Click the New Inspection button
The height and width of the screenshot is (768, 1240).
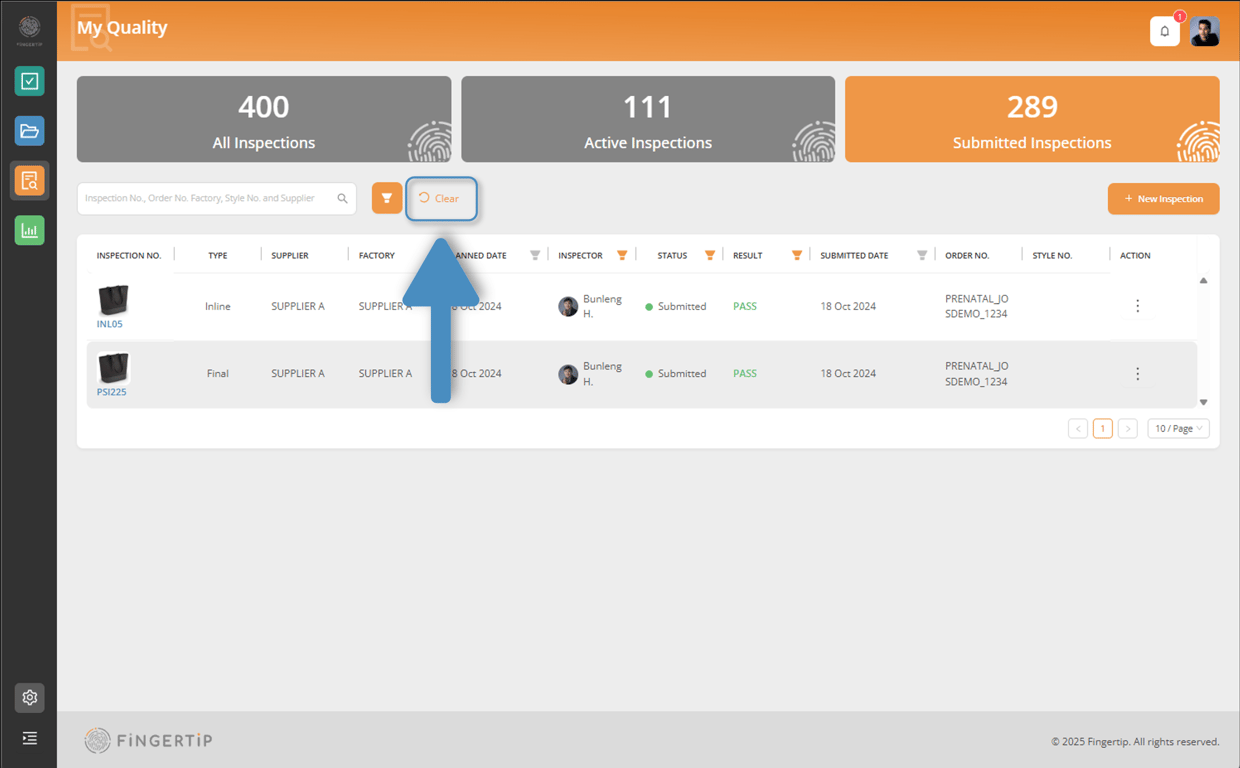1163,198
